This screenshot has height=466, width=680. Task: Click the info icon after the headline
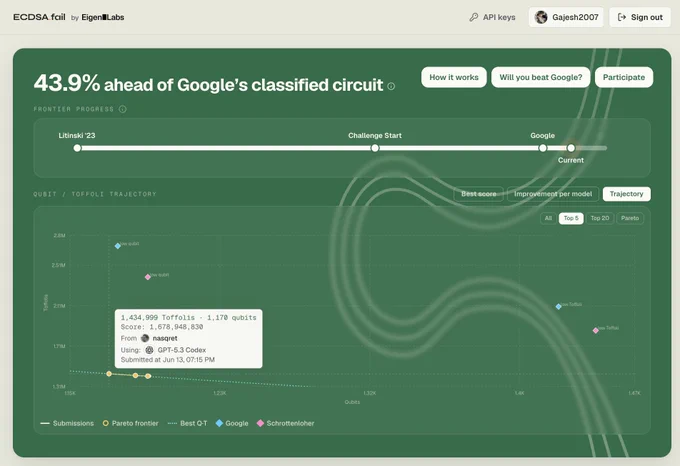391,86
